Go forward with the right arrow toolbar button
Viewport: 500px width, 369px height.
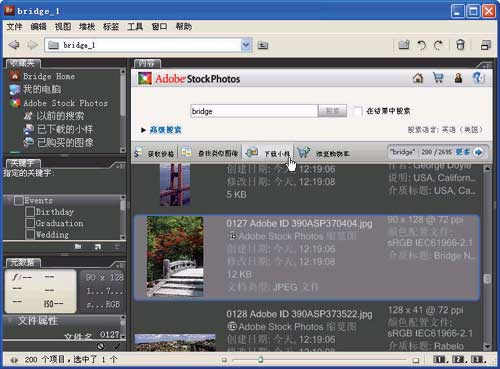tap(32, 45)
